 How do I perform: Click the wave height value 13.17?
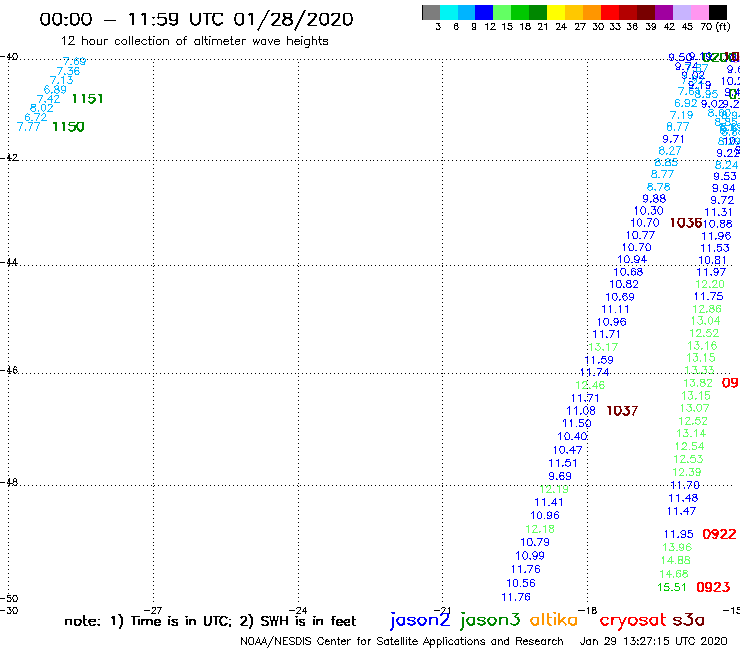click(x=603, y=347)
